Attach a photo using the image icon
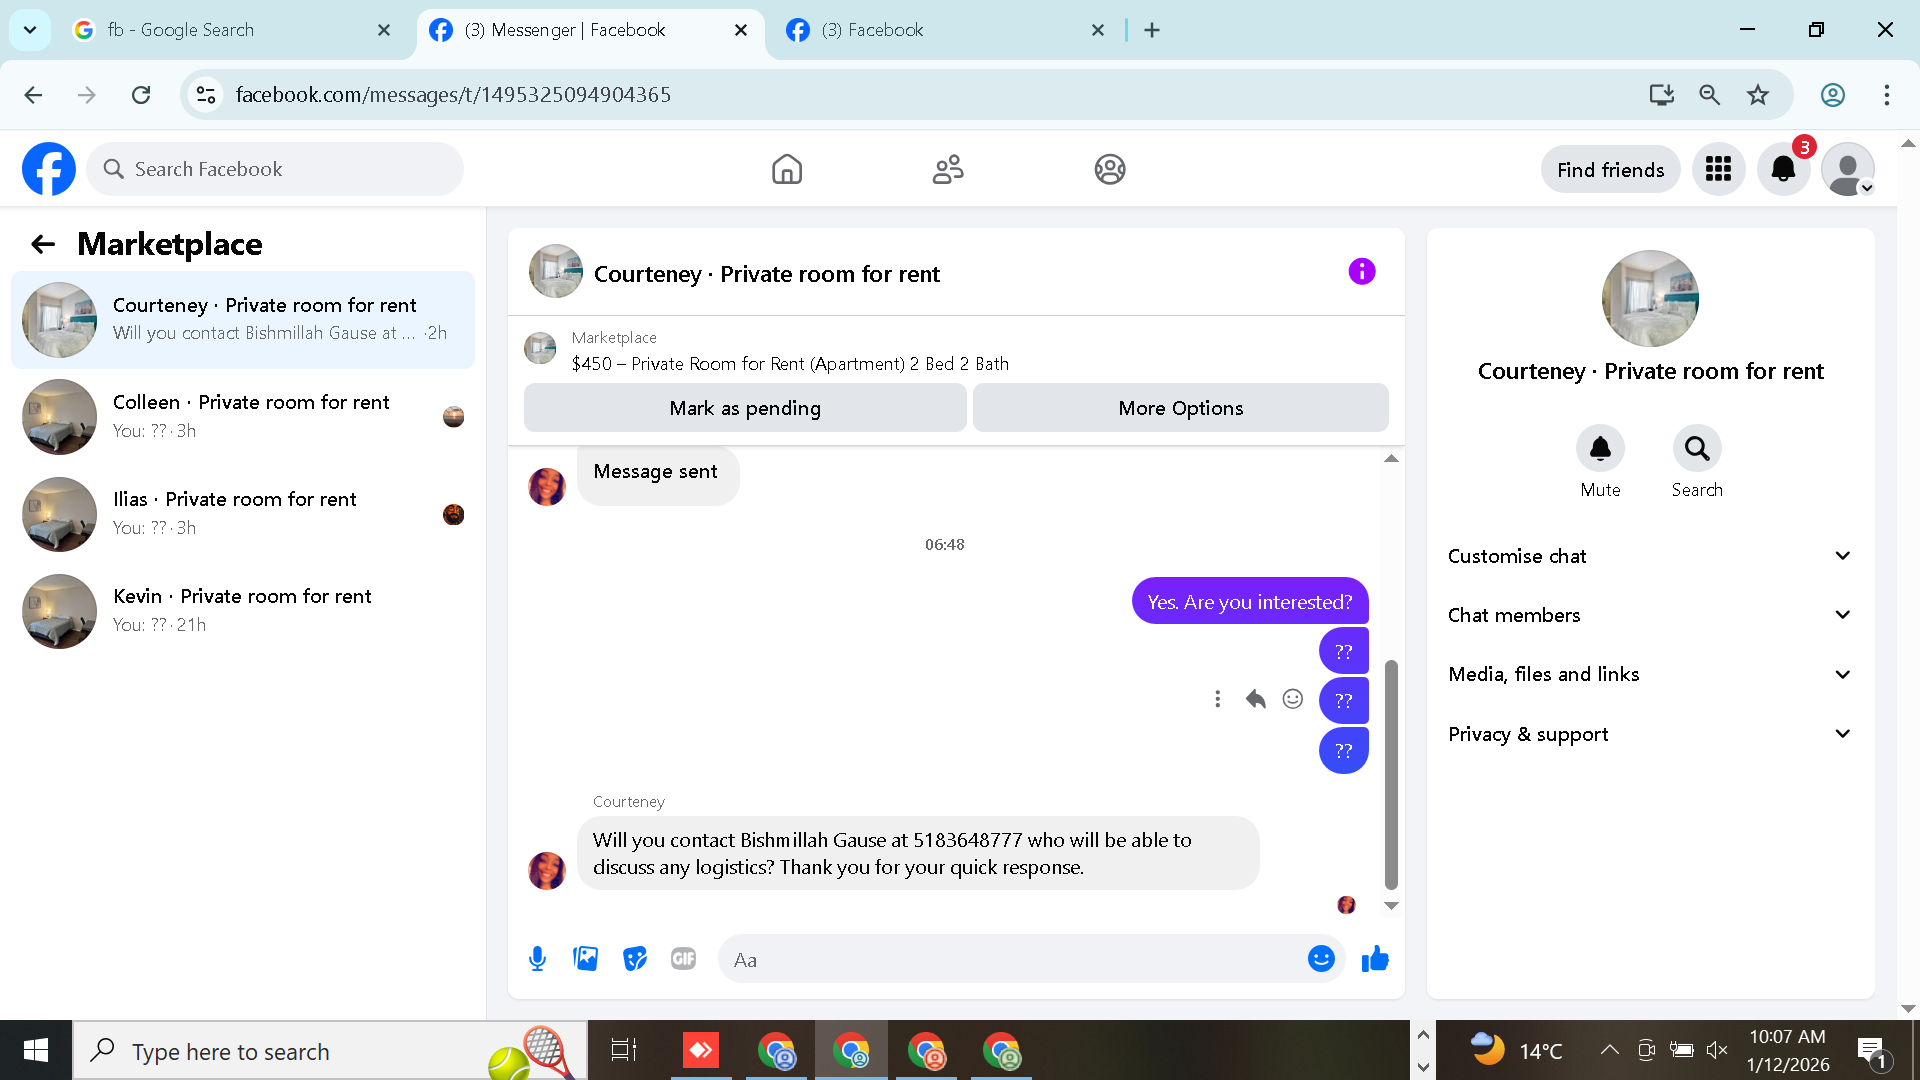 (x=586, y=959)
